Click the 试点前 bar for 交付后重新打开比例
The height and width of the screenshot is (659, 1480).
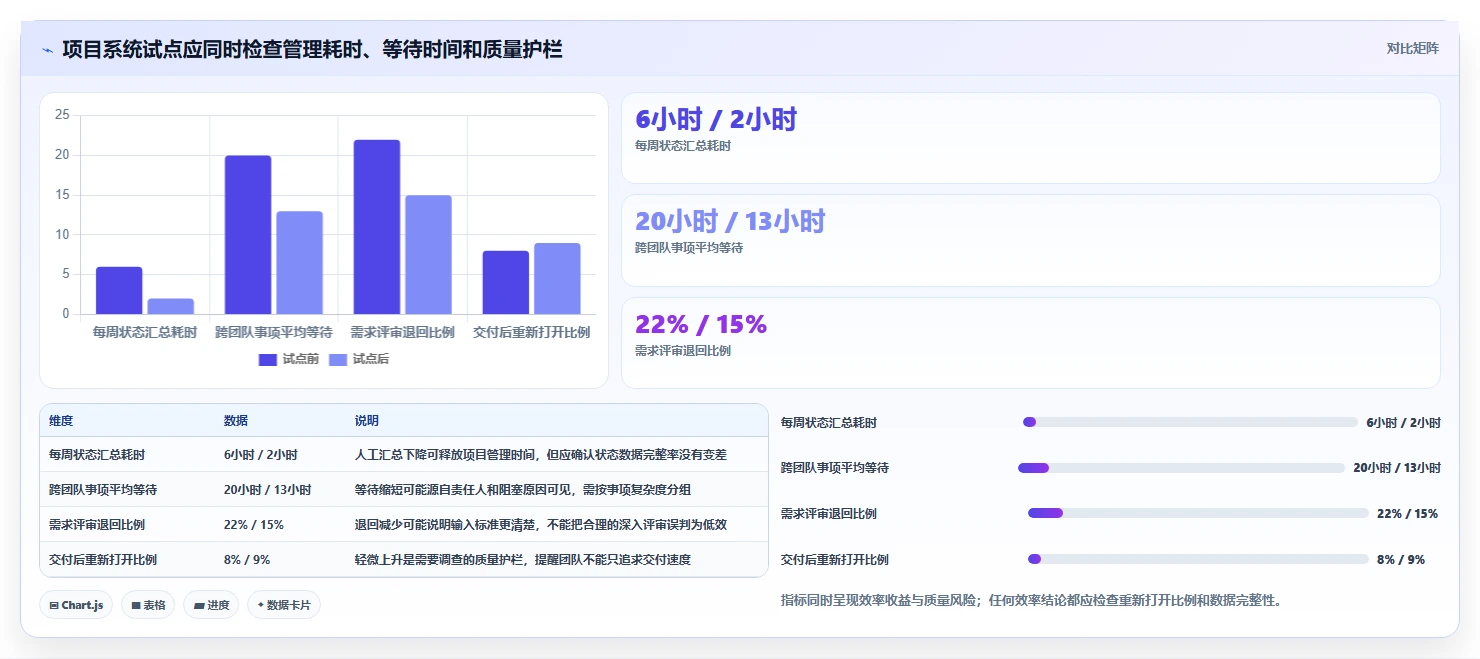click(x=506, y=283)
